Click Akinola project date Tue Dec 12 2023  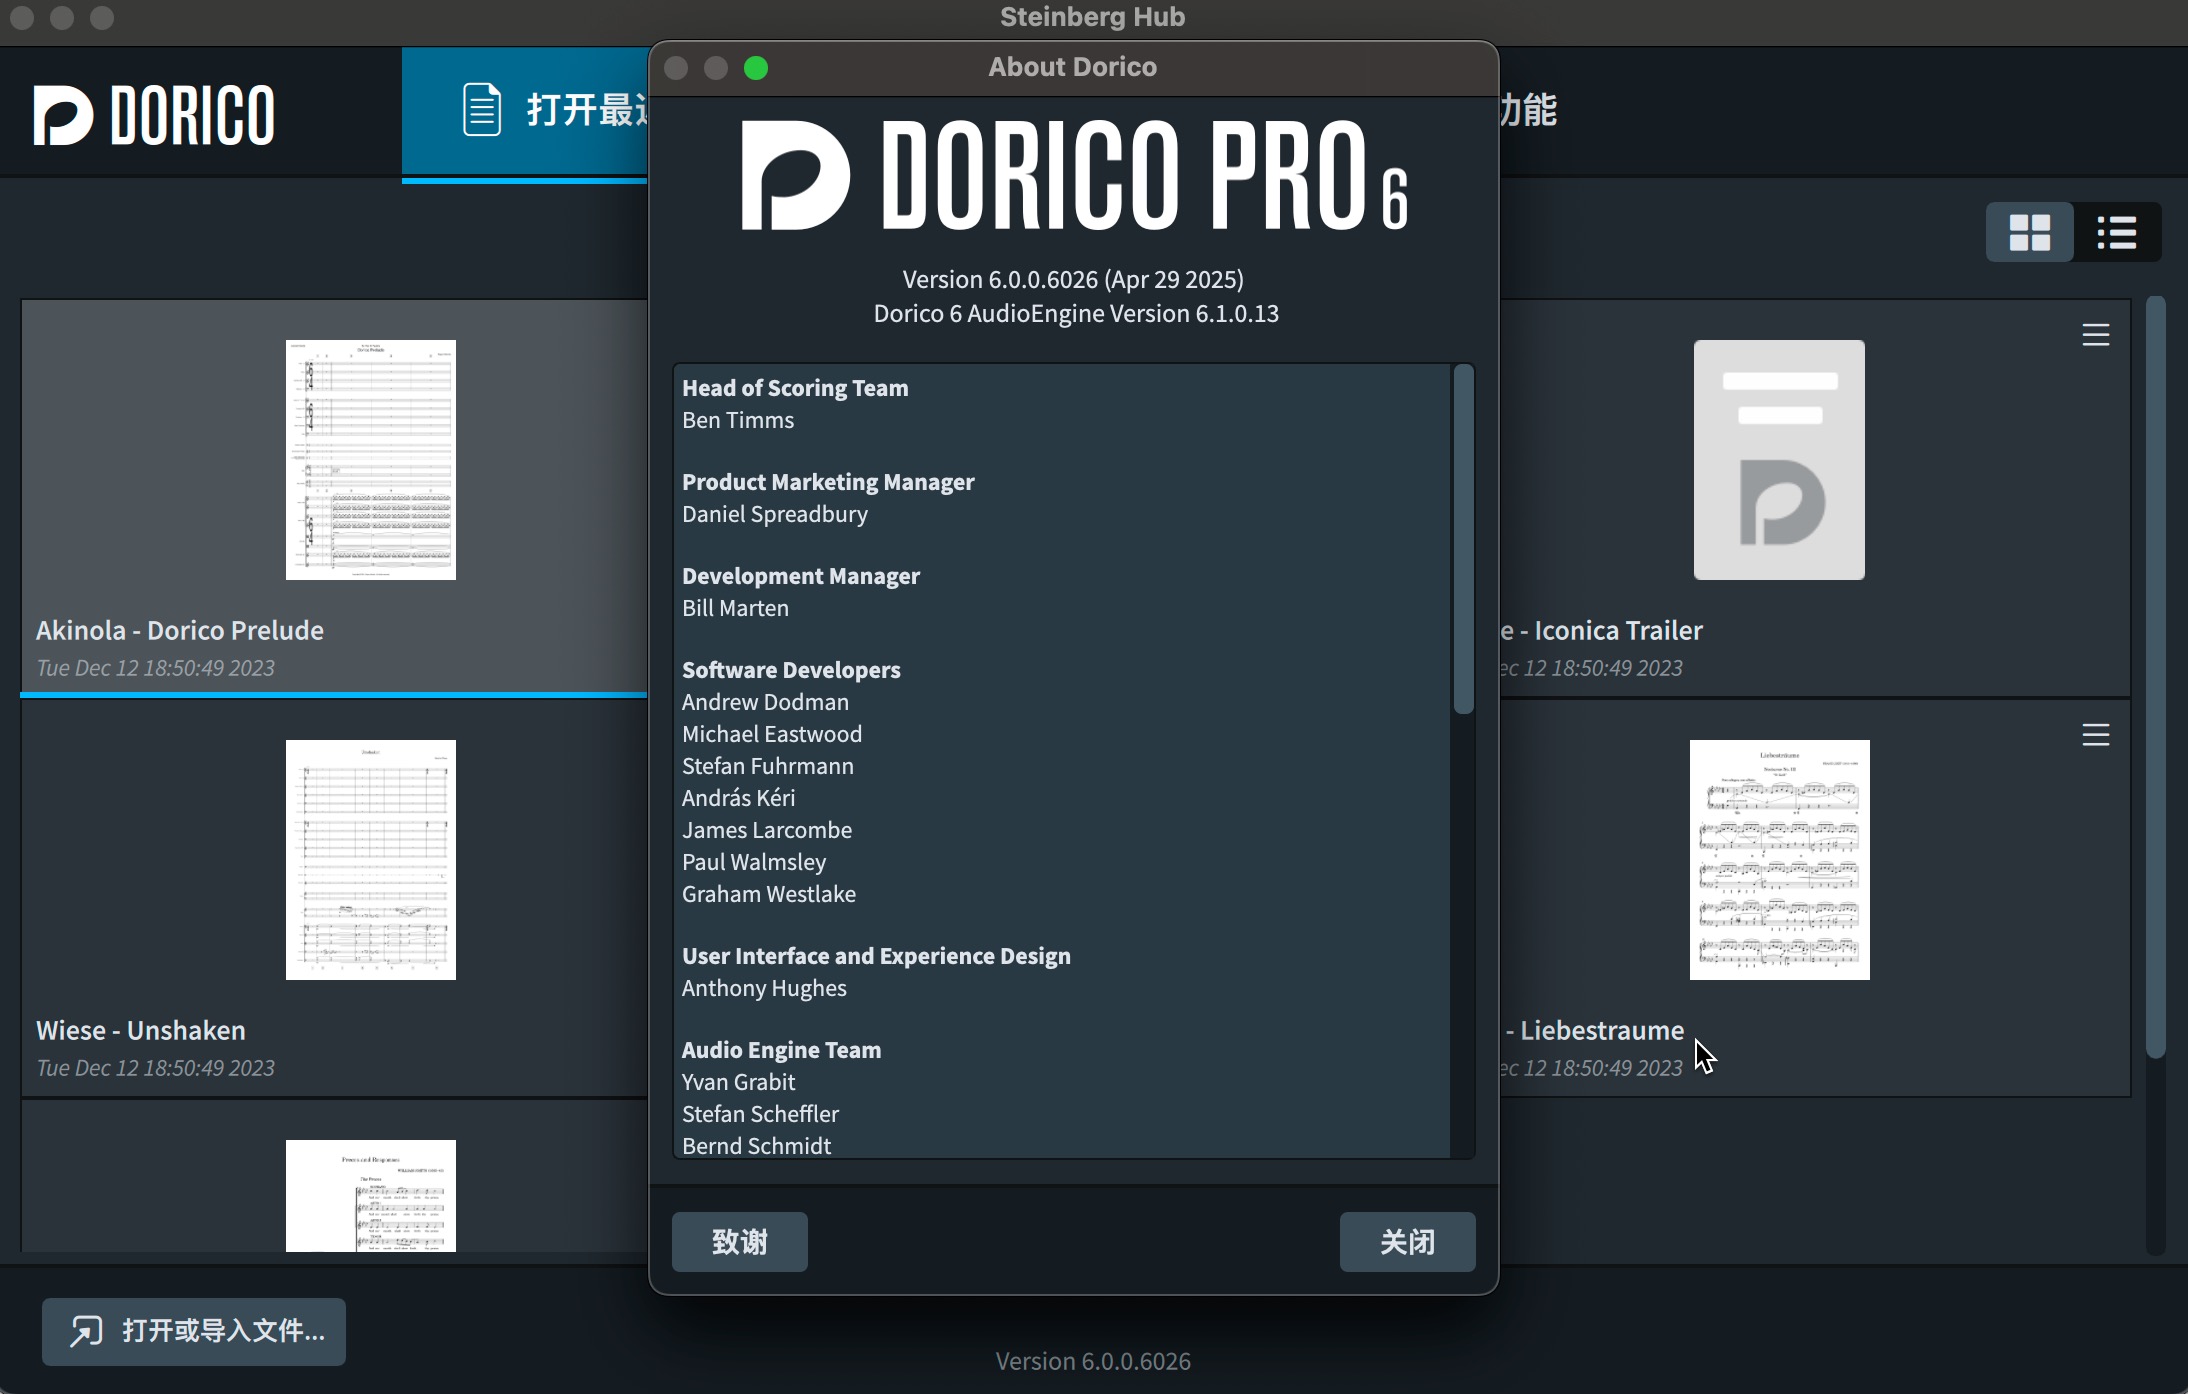tap(155, 668)
